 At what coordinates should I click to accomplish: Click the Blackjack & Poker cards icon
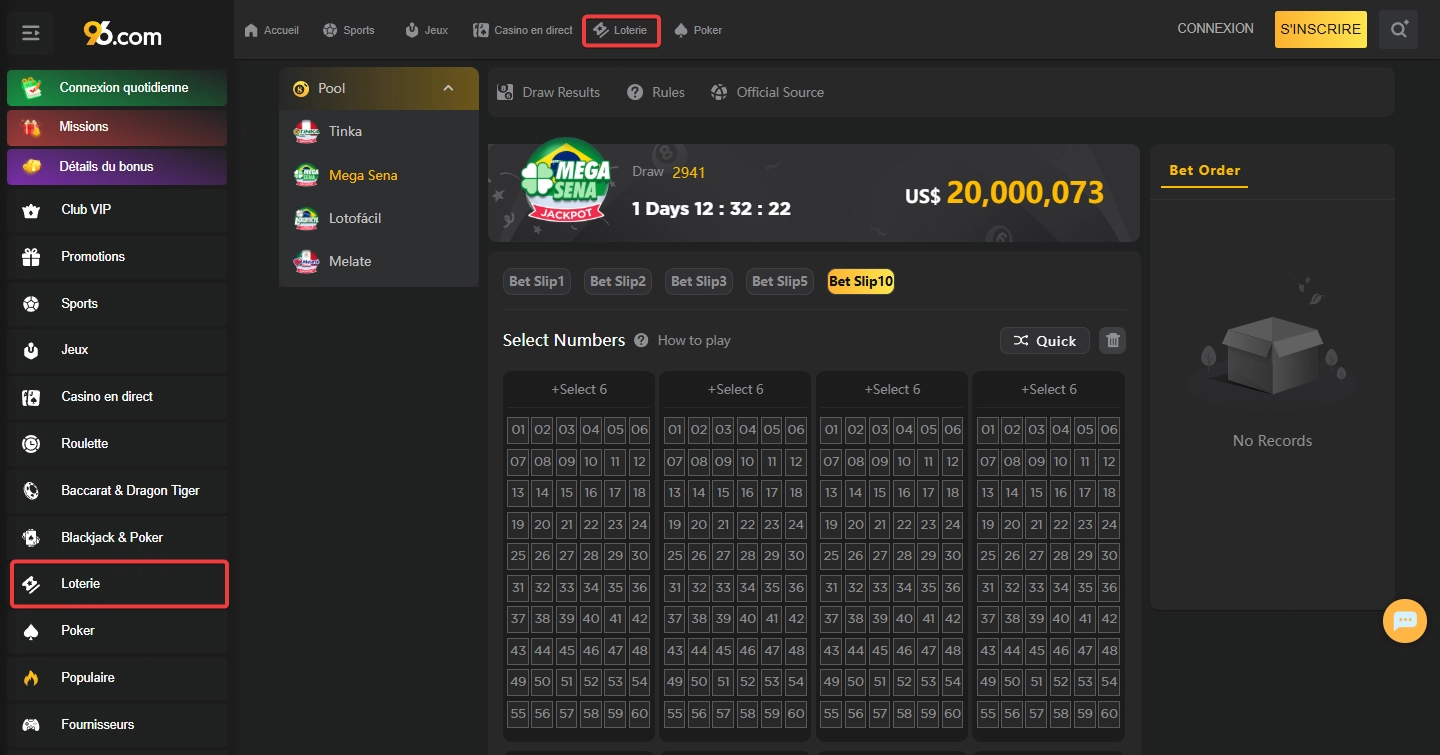click(x=31, y=537)
